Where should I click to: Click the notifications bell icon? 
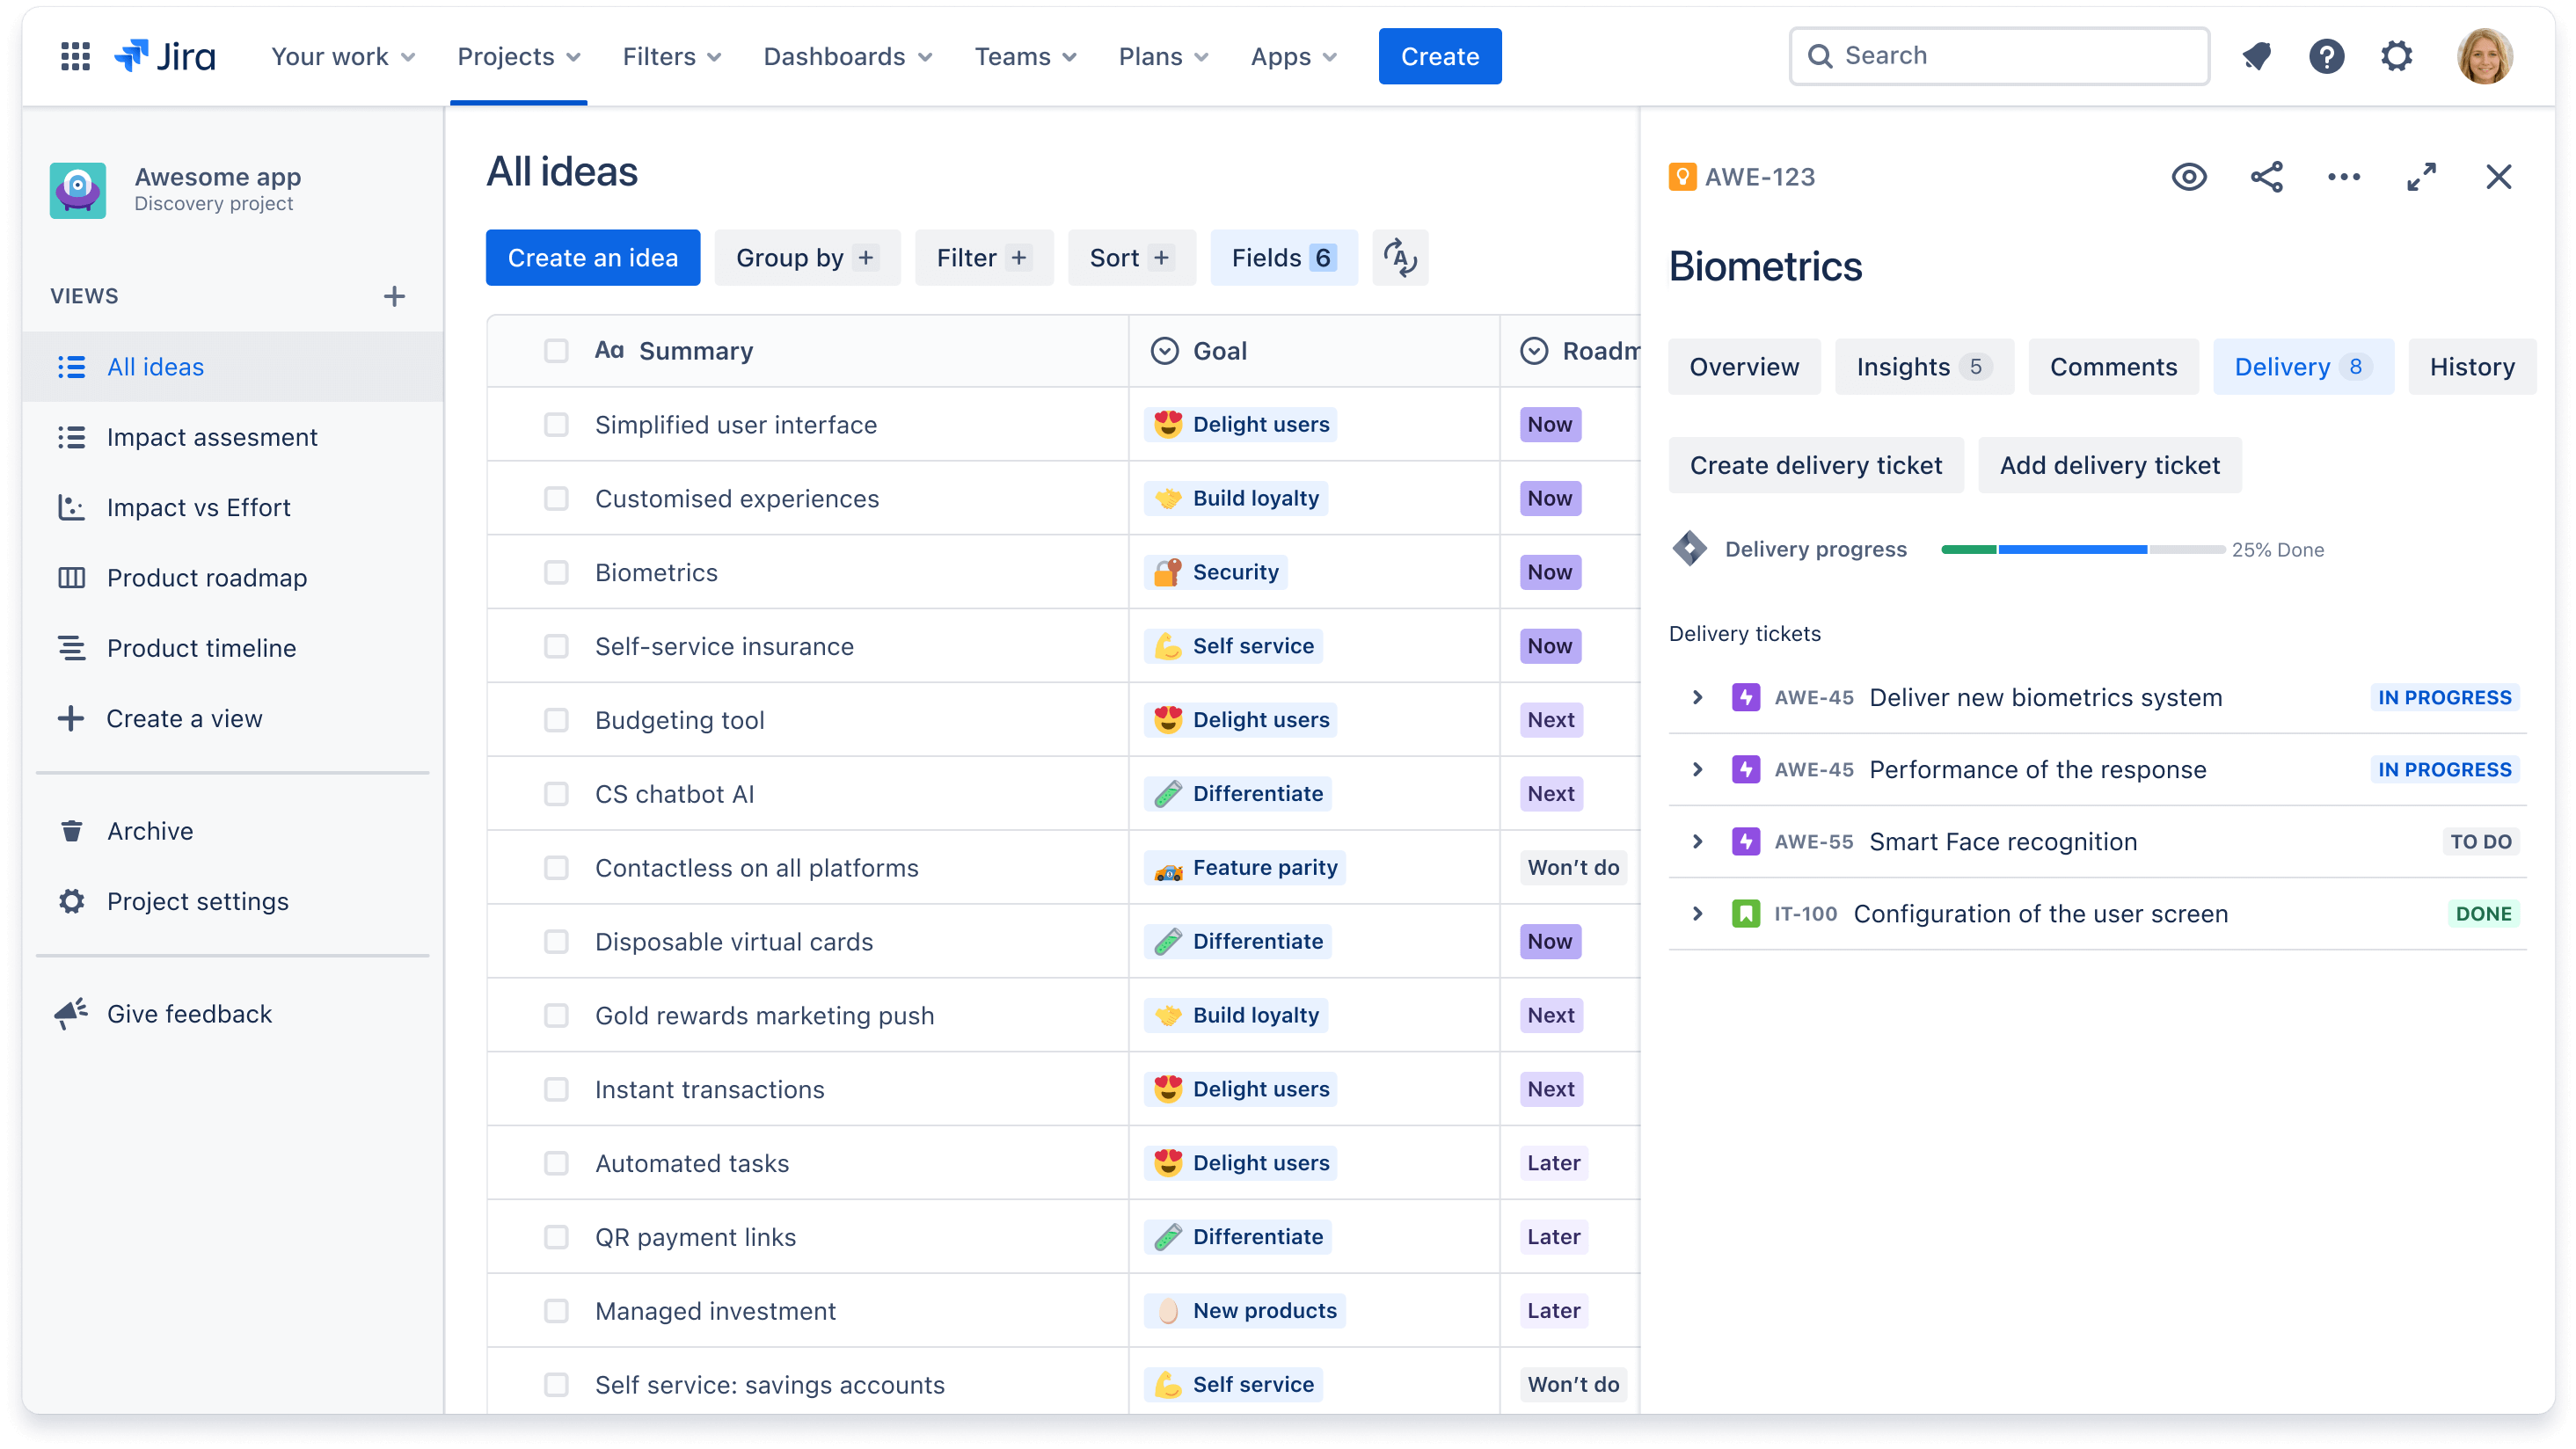2258,55
